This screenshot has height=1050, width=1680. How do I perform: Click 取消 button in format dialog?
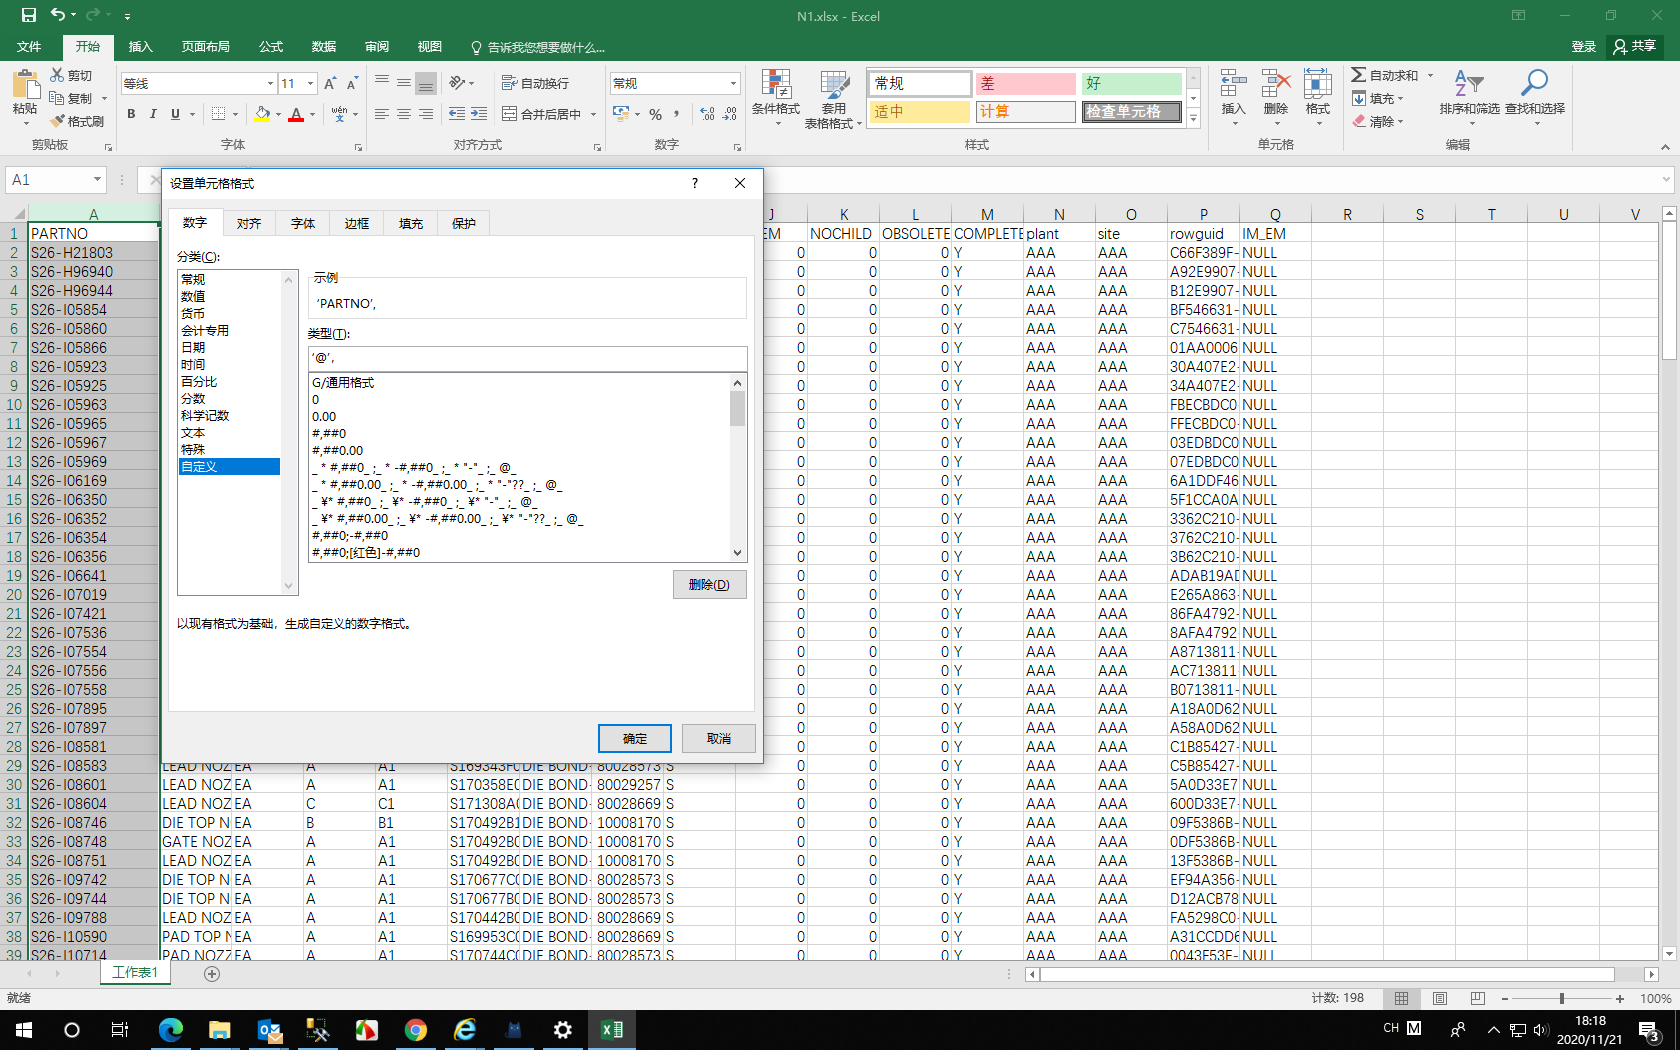(x=719, y=738)
